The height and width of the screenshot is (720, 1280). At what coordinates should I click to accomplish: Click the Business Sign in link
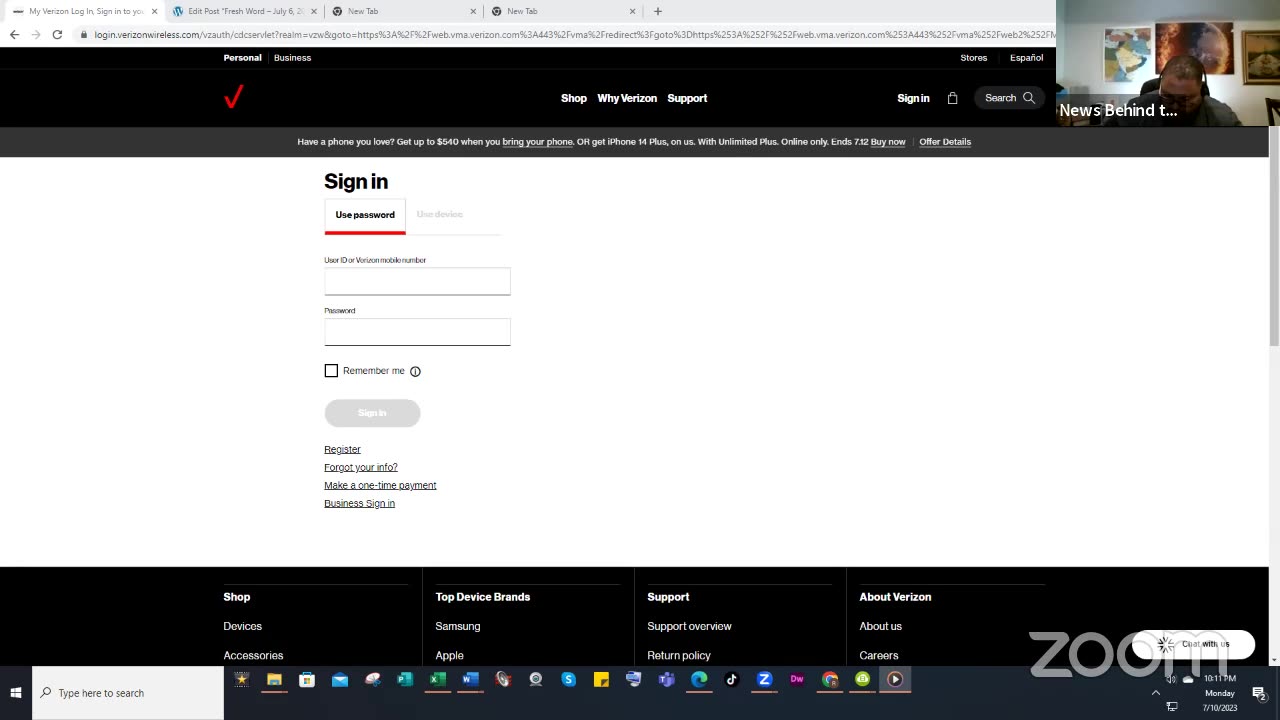(359, 503)
